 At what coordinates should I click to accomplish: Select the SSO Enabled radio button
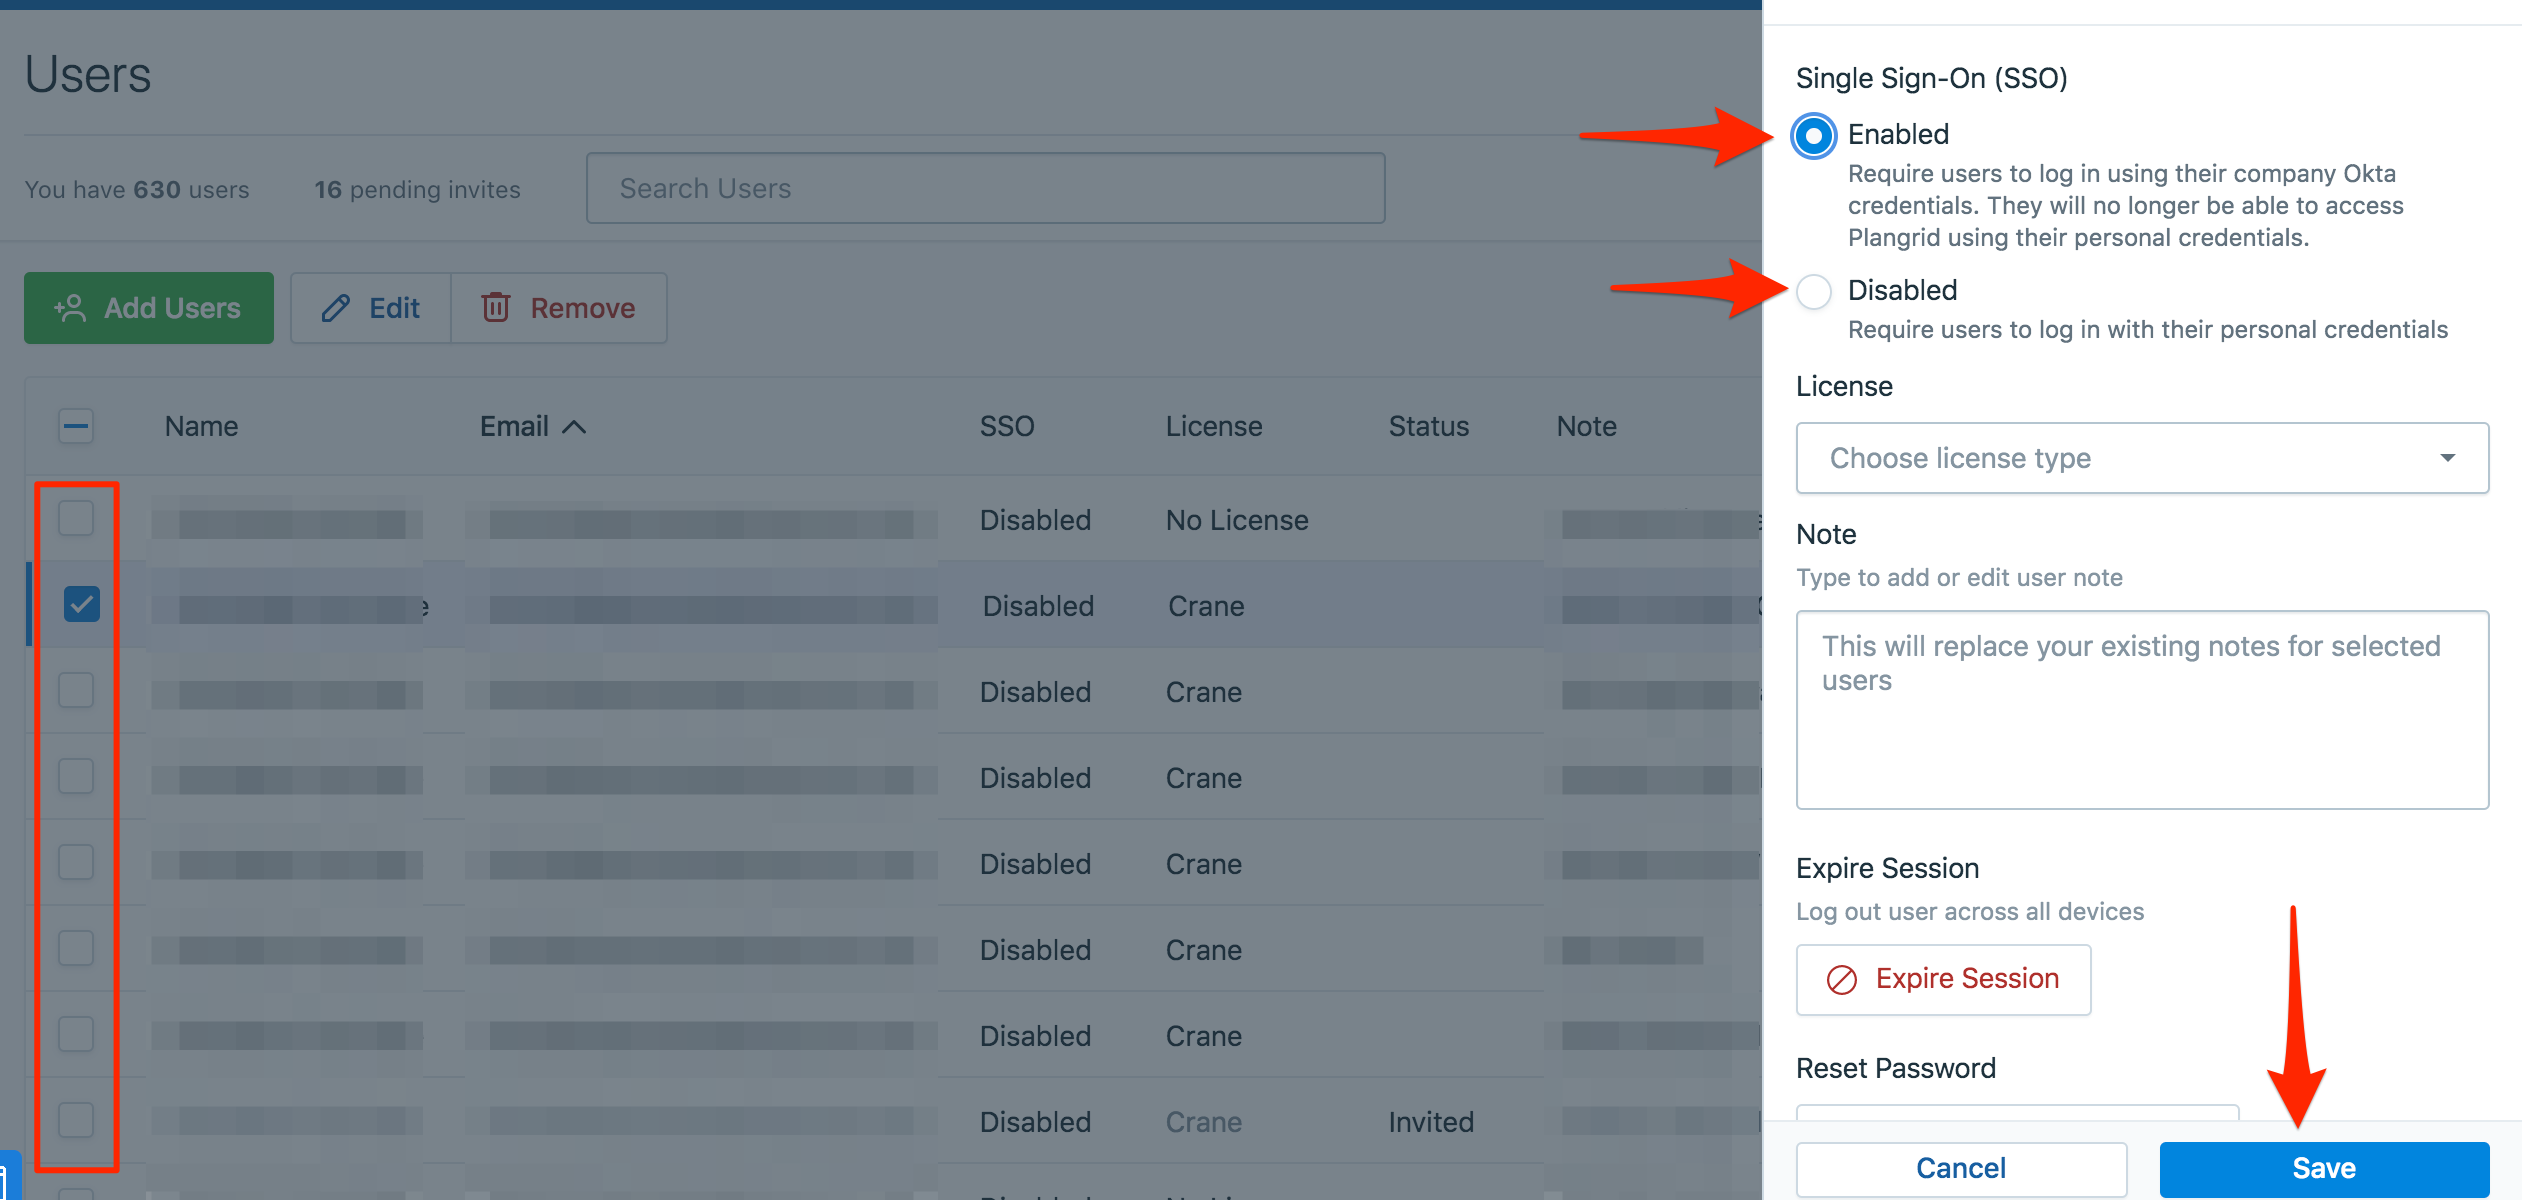(1814, 135)
